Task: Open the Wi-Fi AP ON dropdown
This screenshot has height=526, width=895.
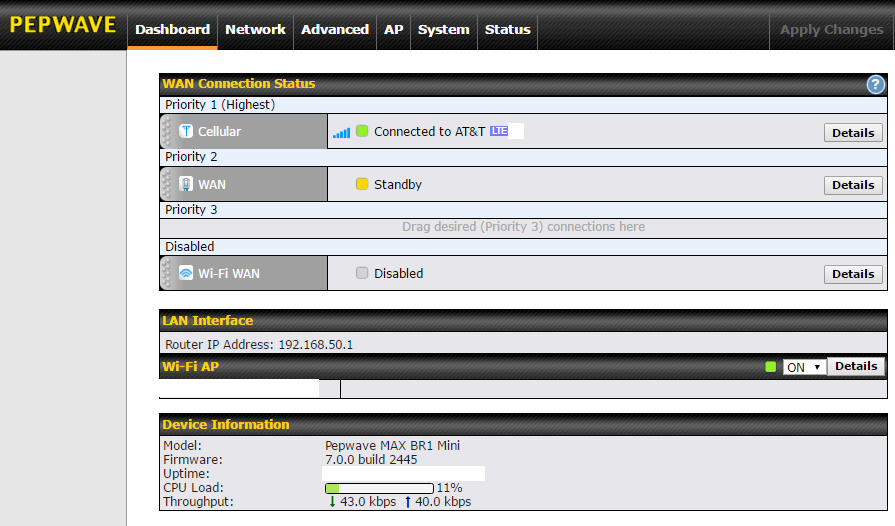Action: tap(803, 367)
